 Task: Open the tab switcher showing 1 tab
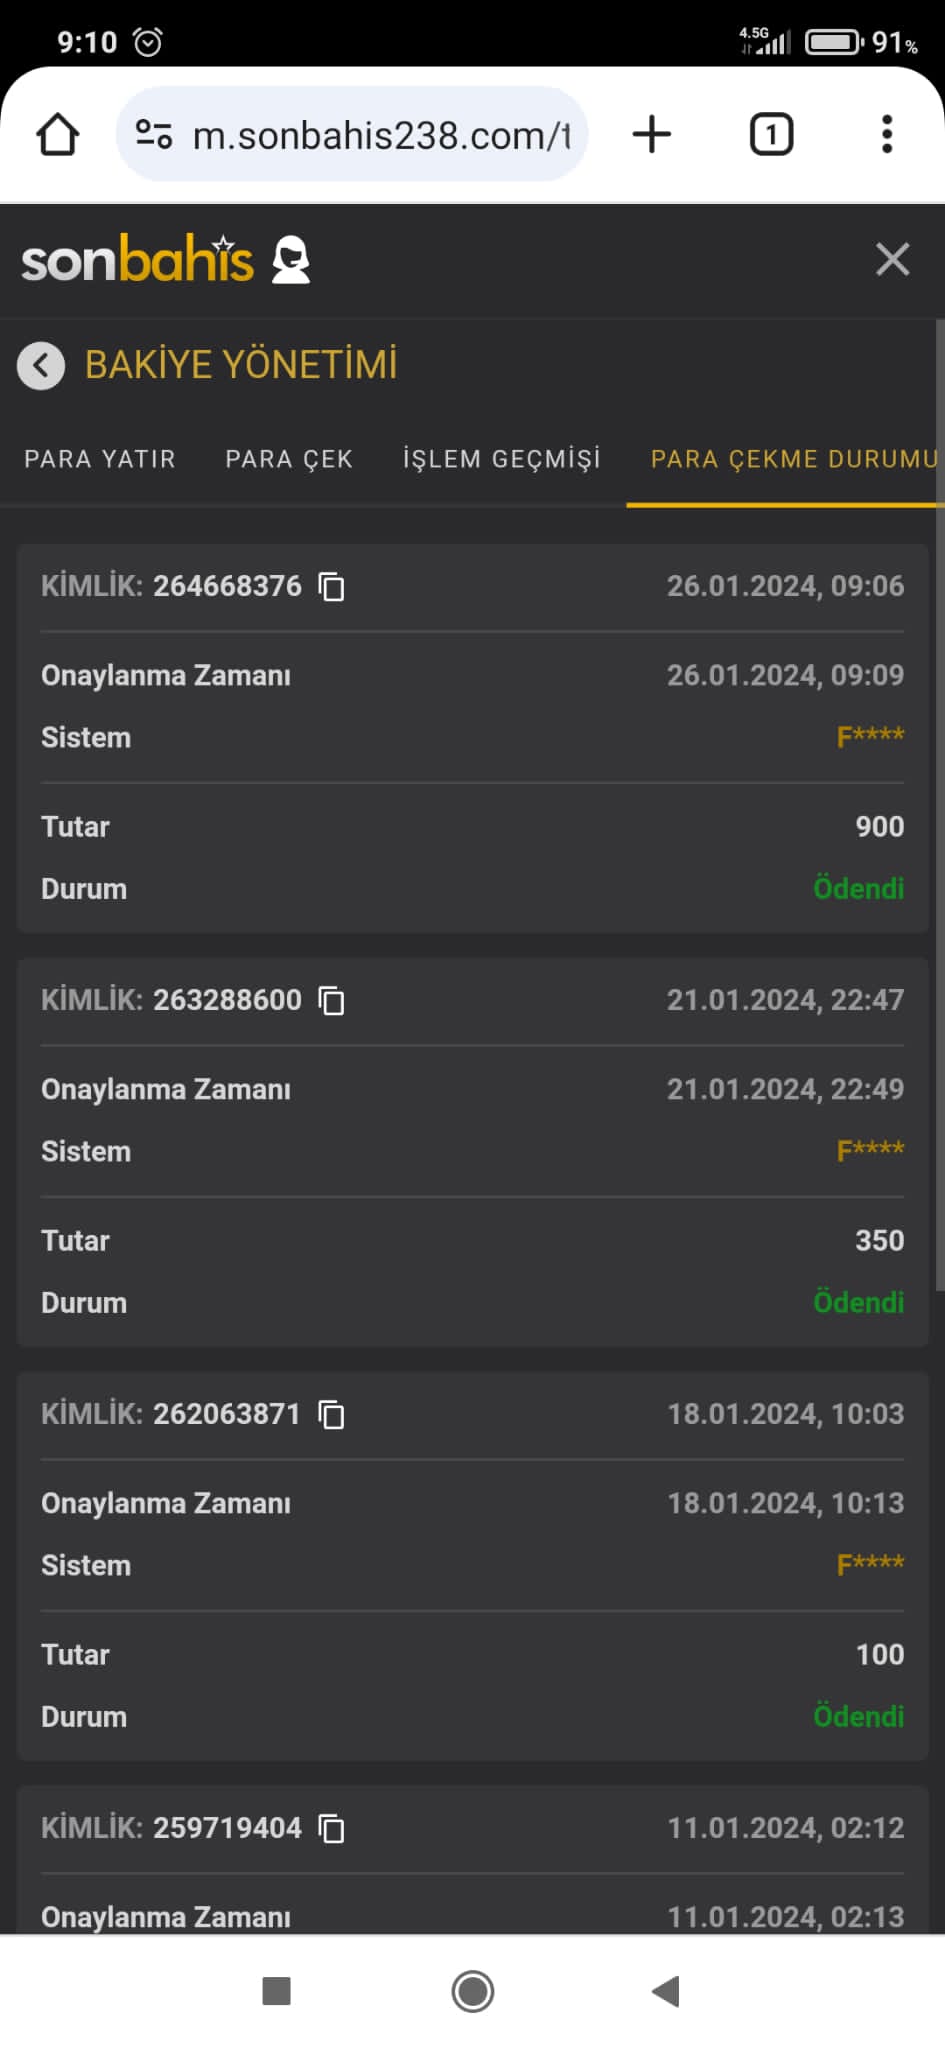click(x=771, y=135)
